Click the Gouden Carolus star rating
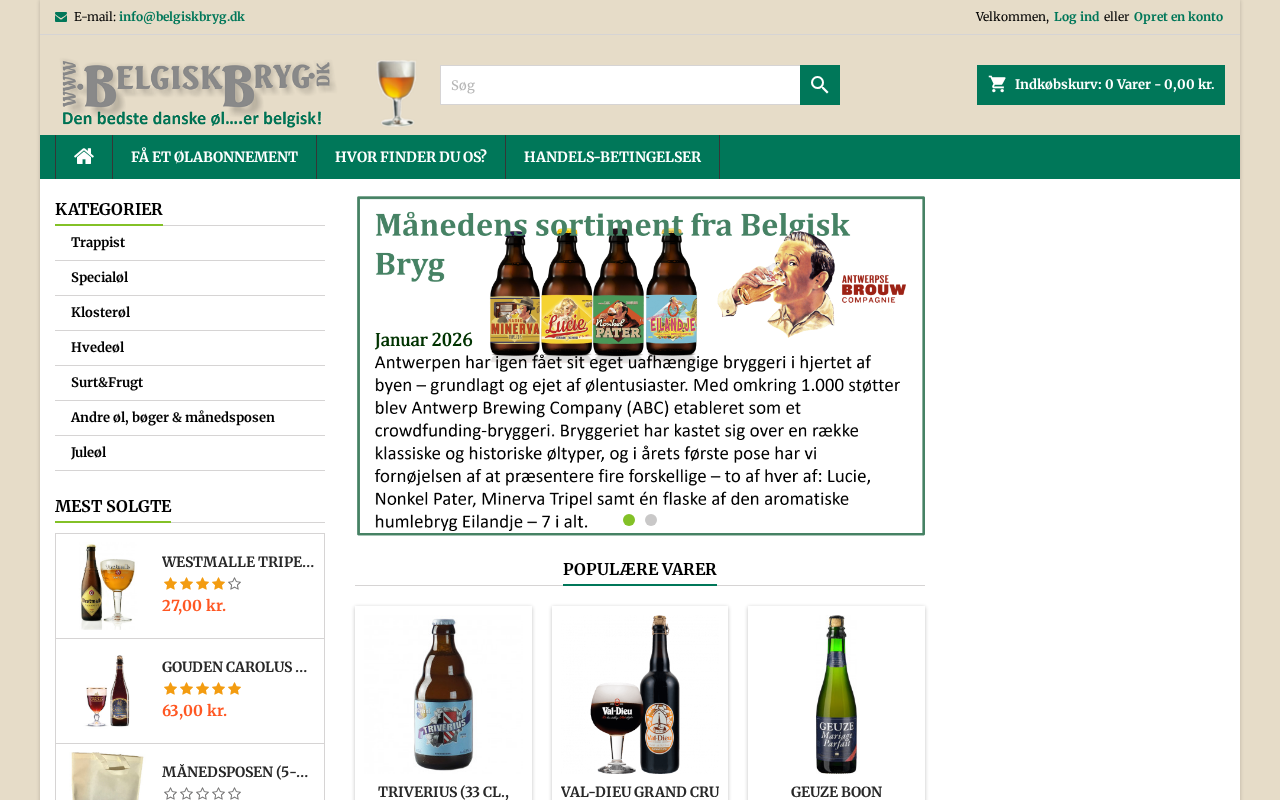 pos(202,689)
